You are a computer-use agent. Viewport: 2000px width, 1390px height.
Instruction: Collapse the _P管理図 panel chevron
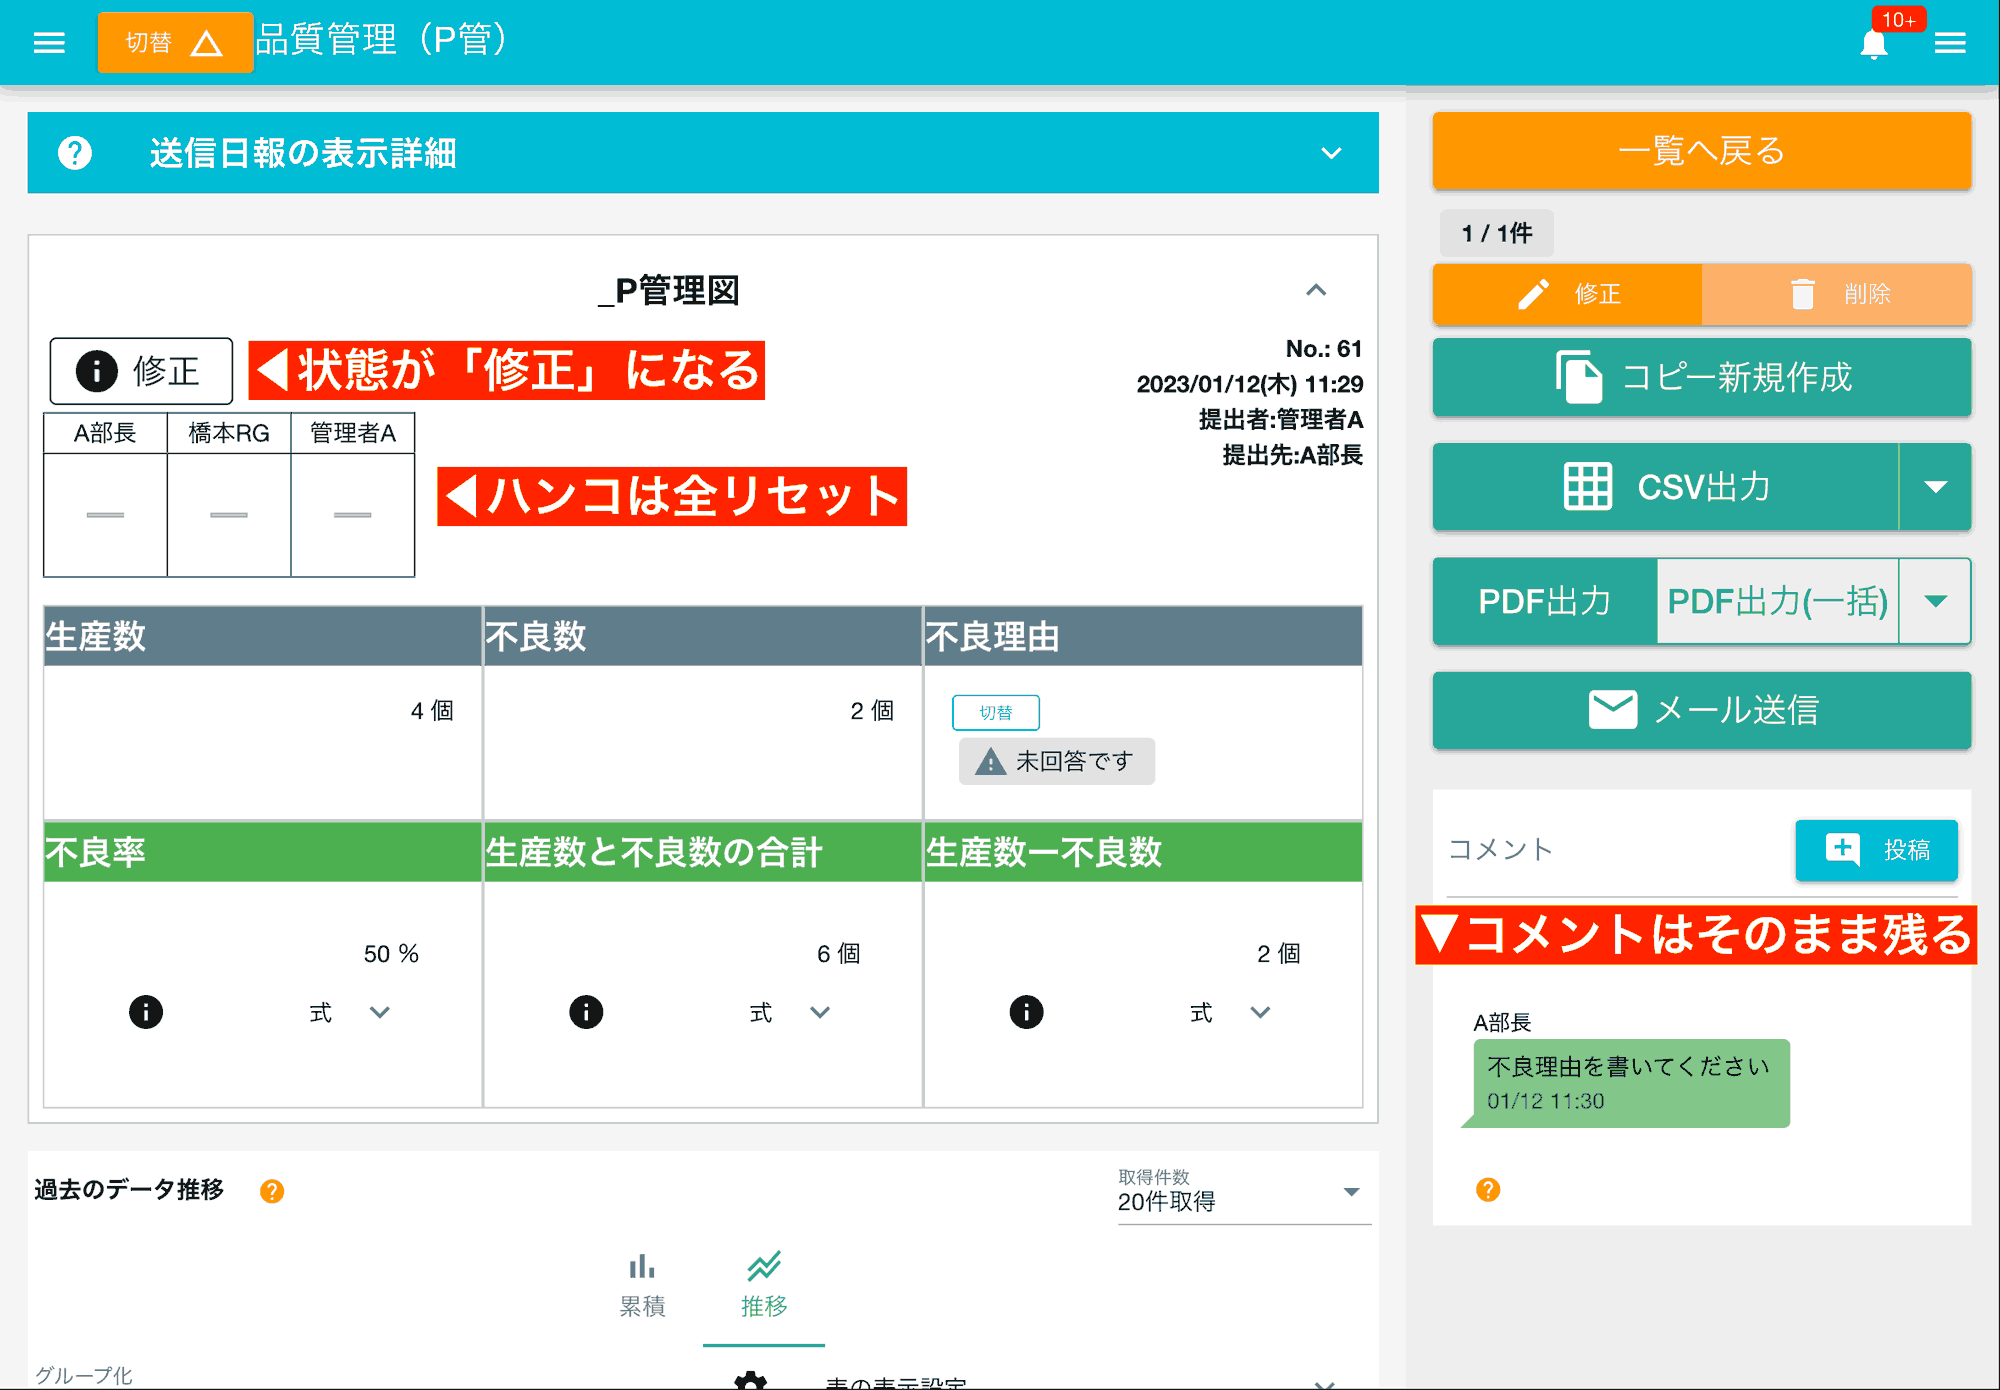tap(1316, 291)
